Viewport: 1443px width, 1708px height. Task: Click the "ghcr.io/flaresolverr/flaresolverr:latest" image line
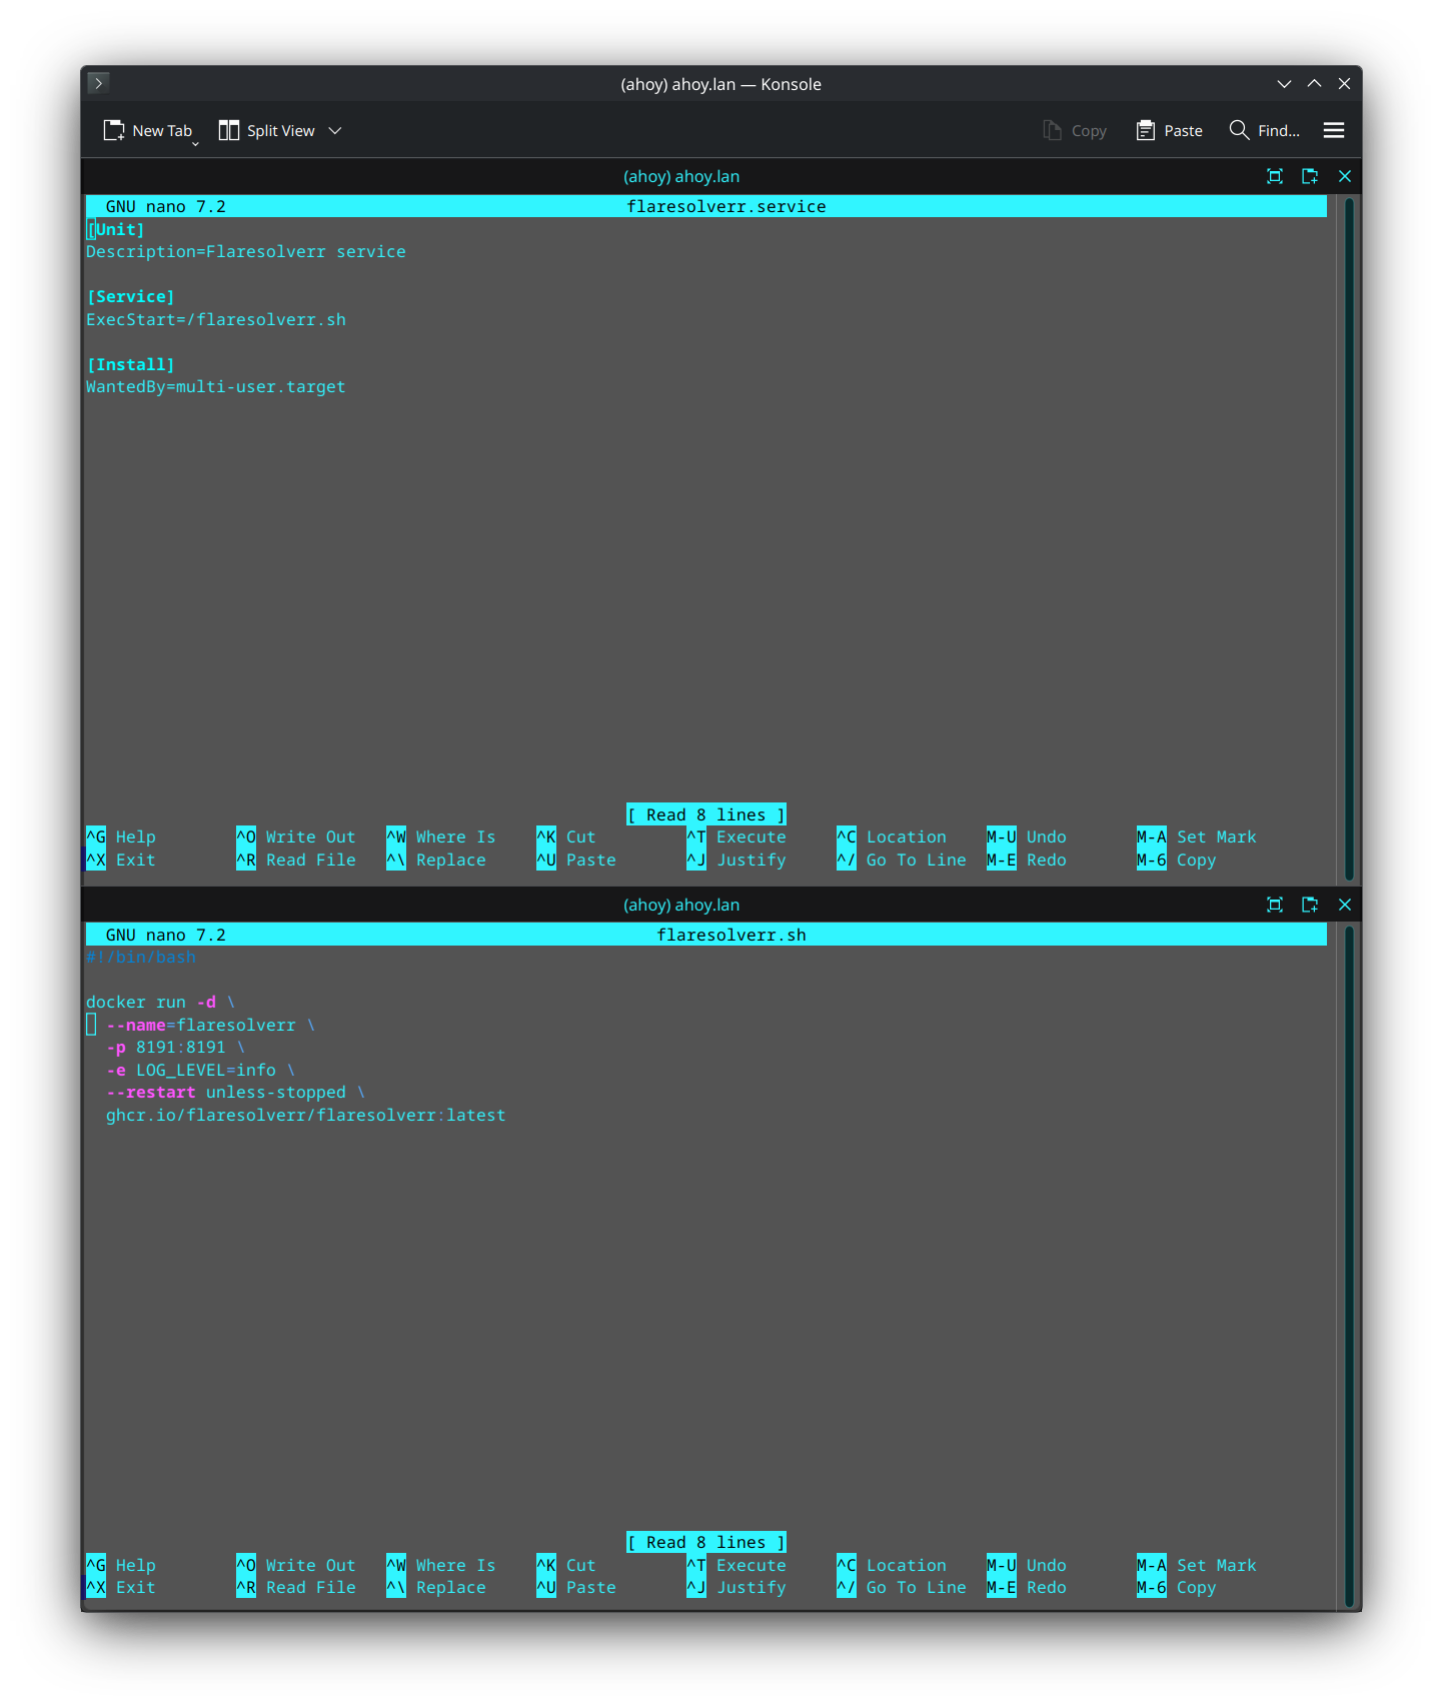click(x=306, y=1116)
